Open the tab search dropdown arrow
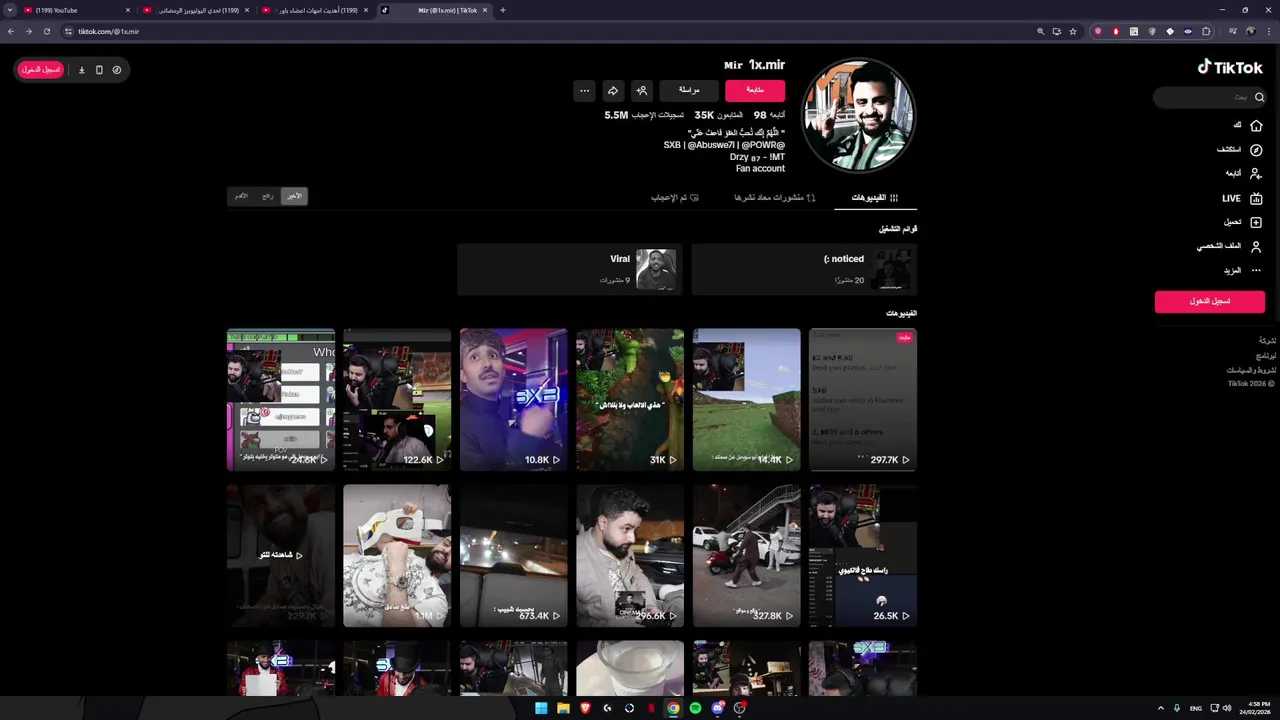 tap(9, 10)
